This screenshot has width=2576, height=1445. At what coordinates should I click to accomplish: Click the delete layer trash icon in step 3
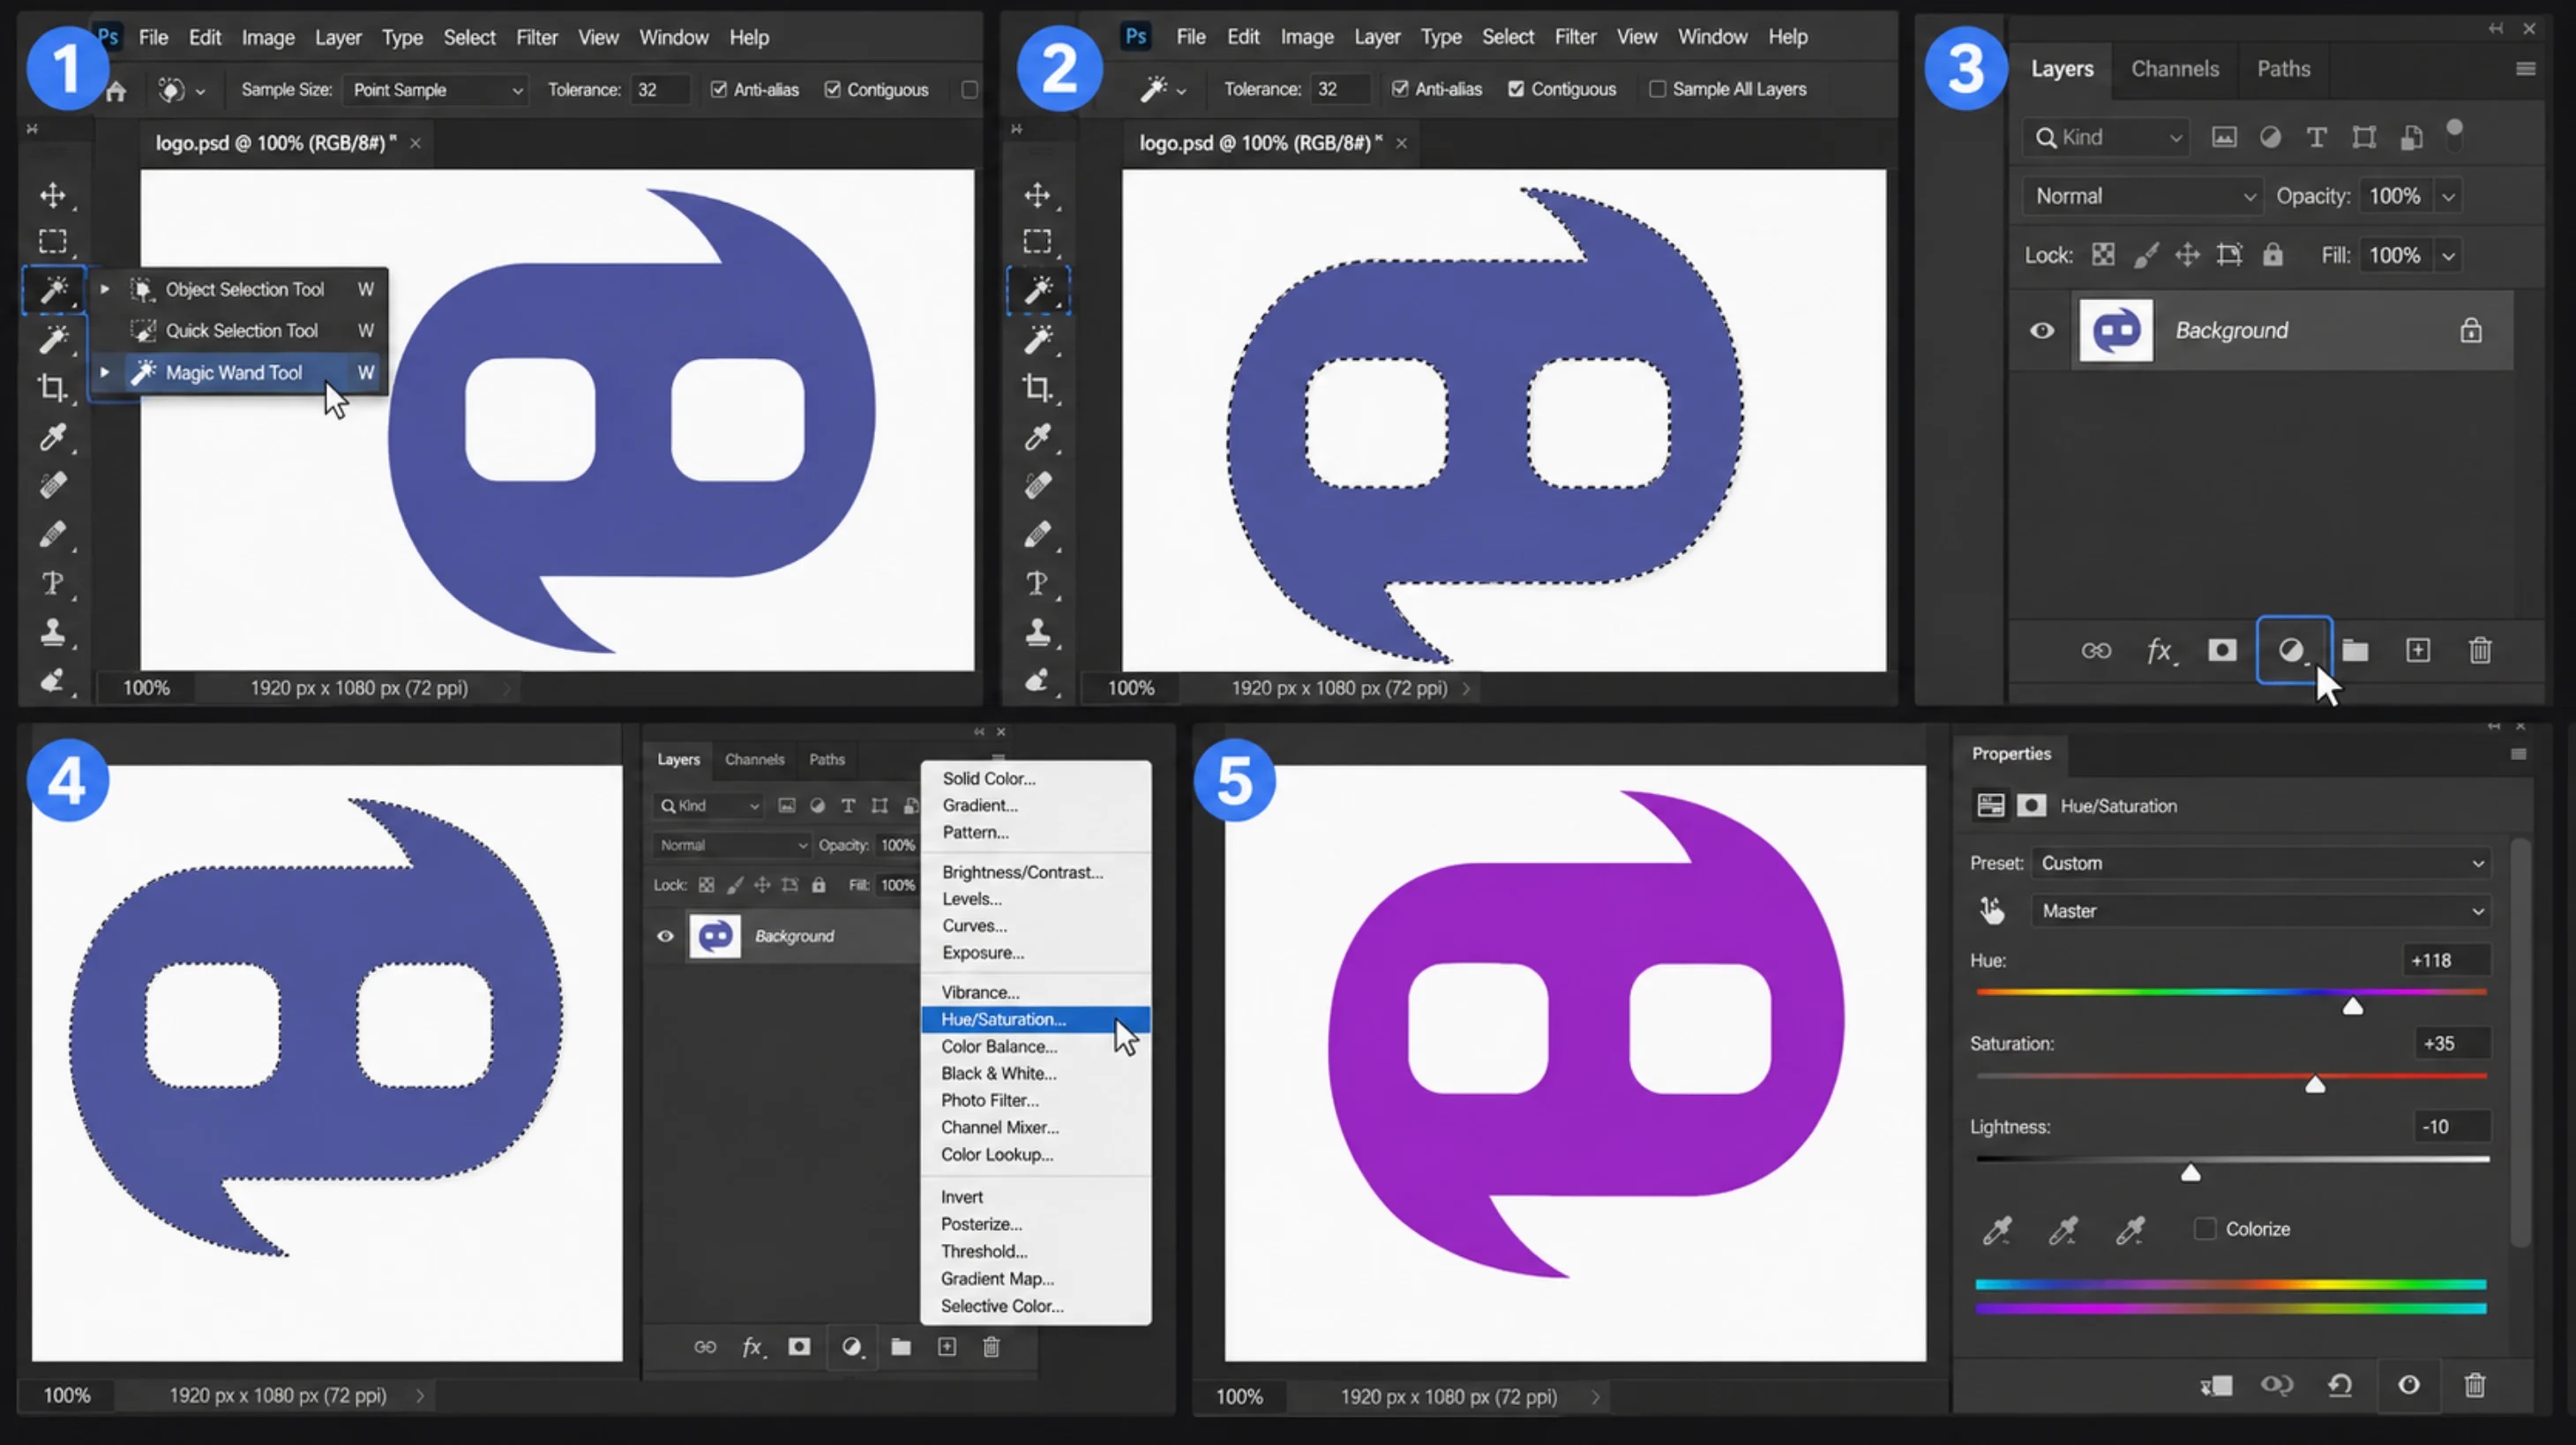click(2480, 651)
